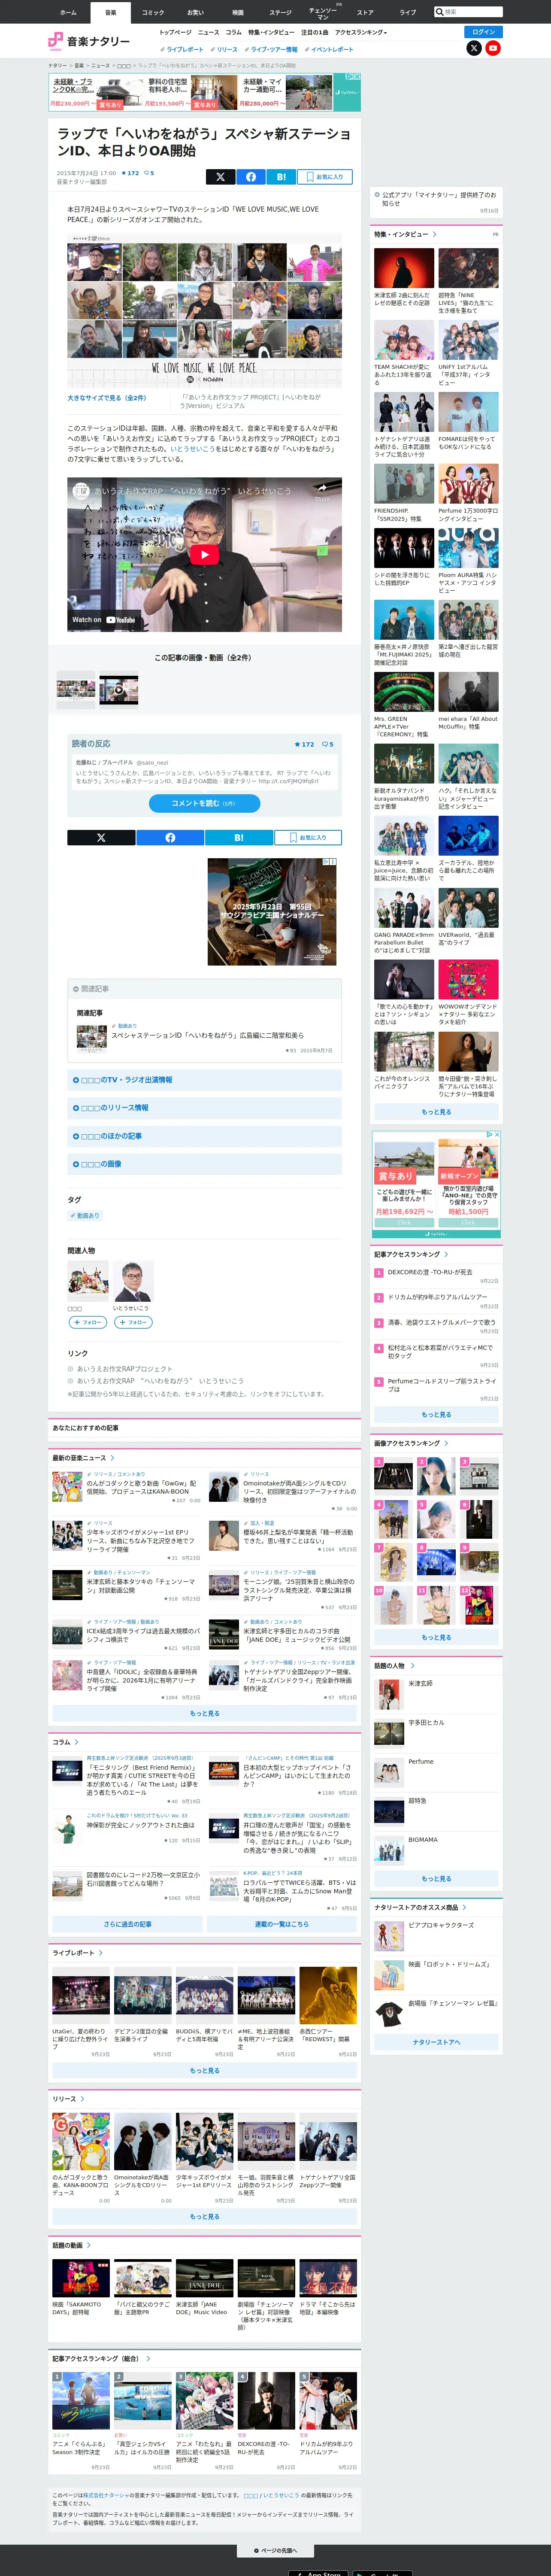Image resolution: width=551 pixels, height=2576 pixels.
Task: Share article on Facebook under the headline
Action: tap(251, 177)
